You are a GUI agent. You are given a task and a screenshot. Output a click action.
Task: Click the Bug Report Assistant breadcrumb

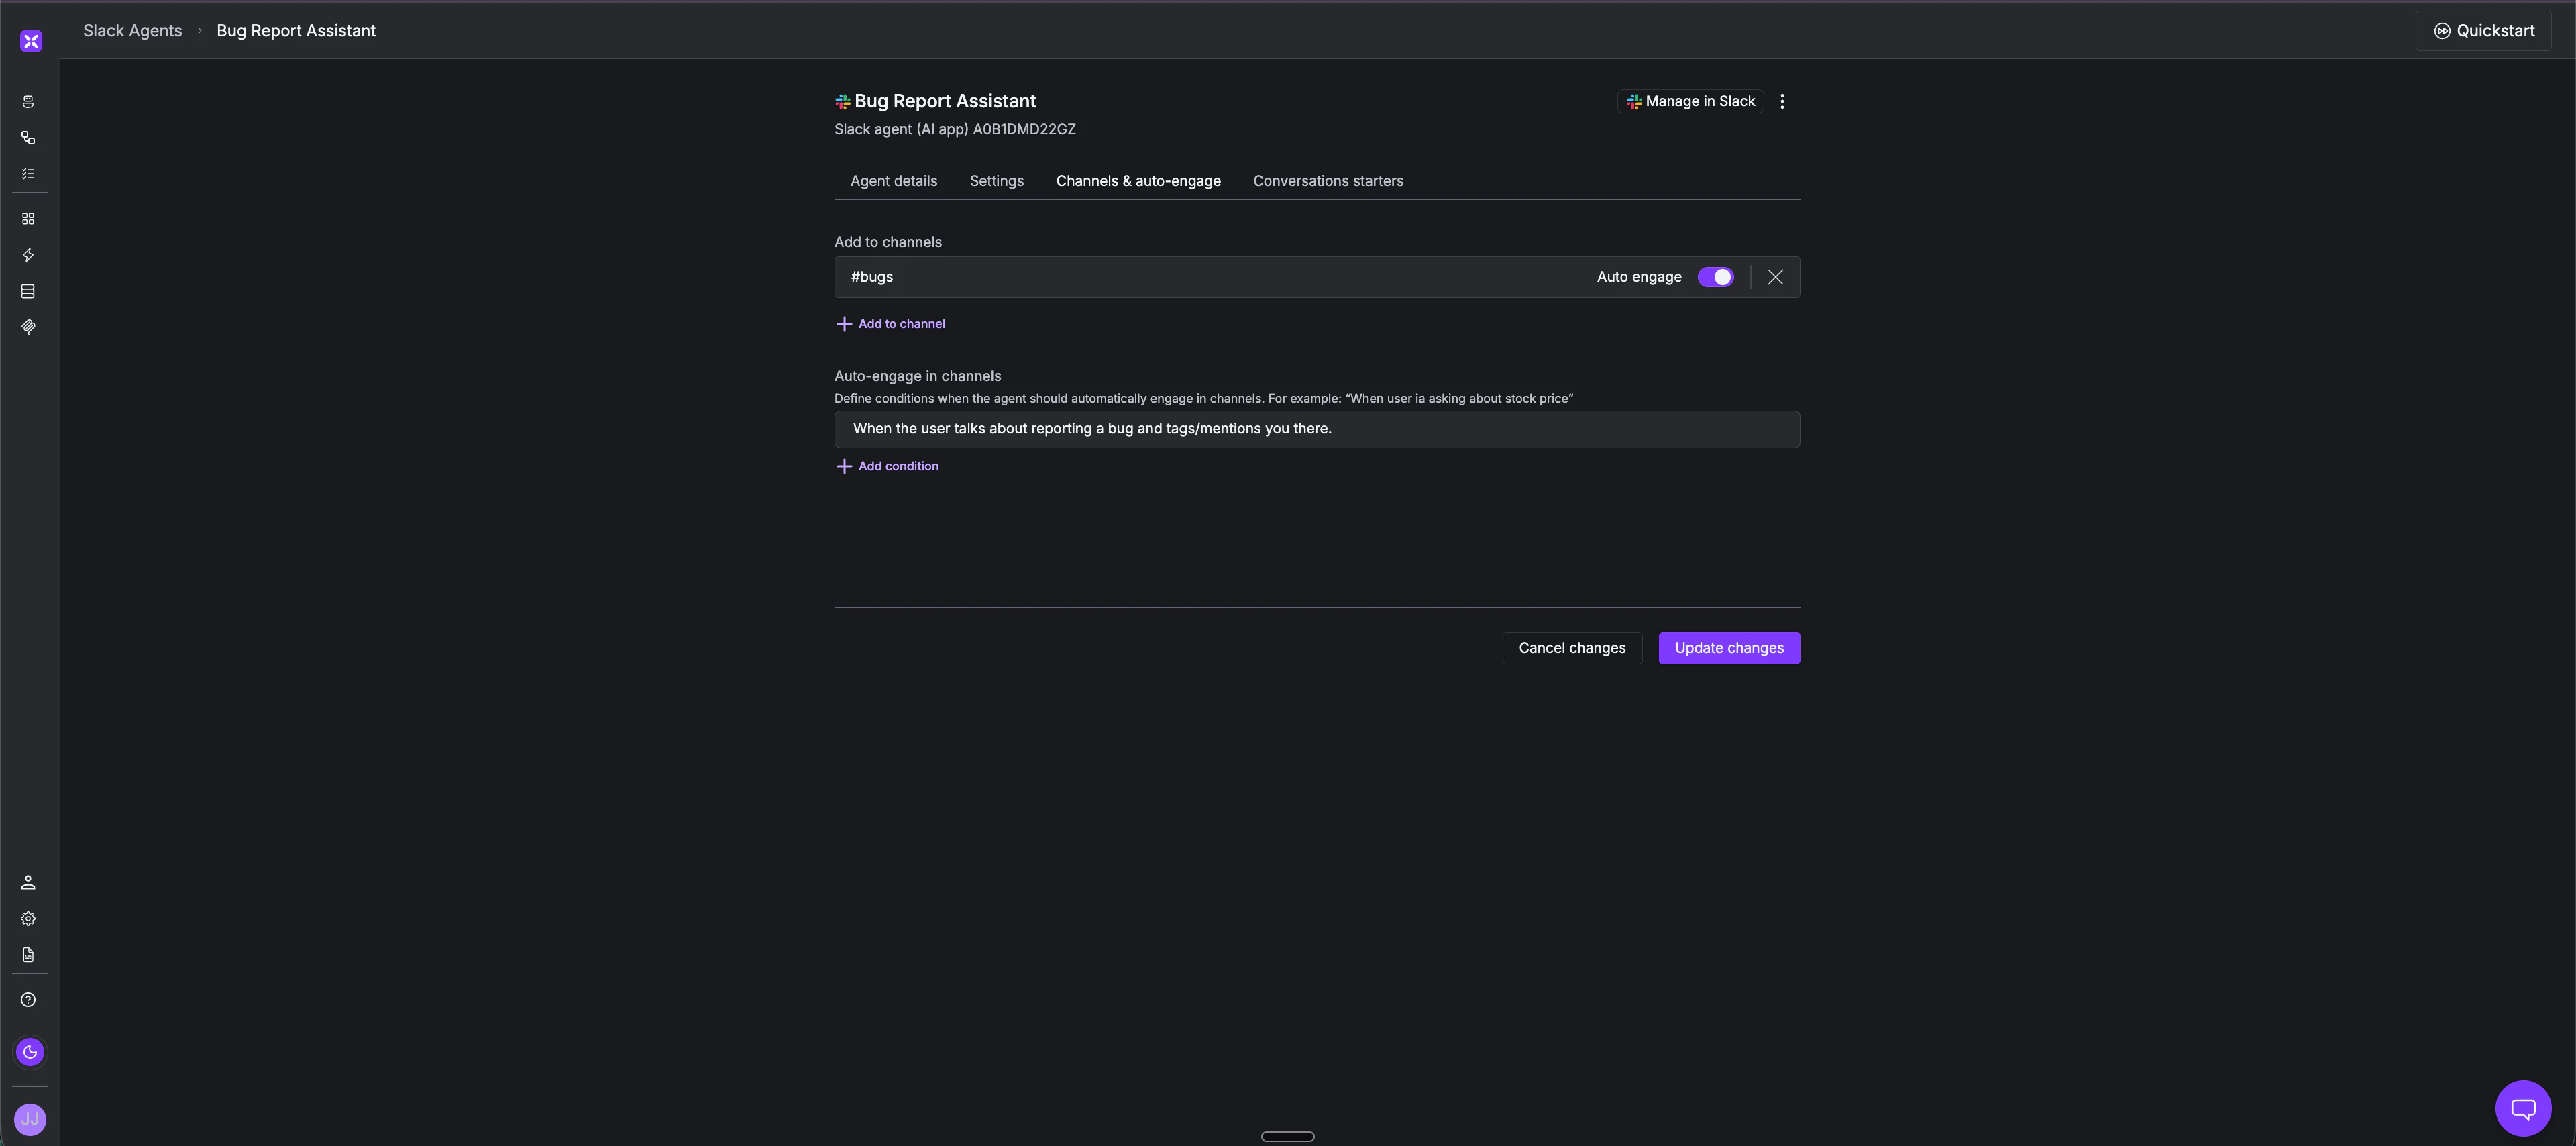(296, 31)
